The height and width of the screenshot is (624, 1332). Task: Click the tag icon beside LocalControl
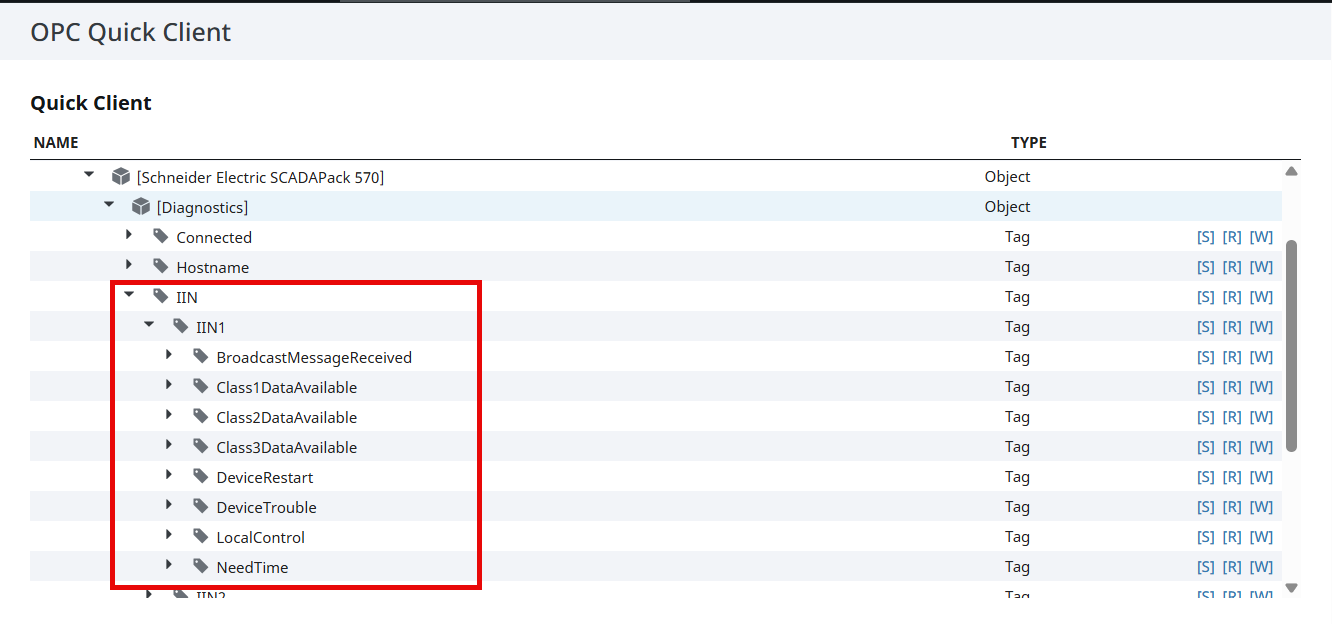pos(201,536)
